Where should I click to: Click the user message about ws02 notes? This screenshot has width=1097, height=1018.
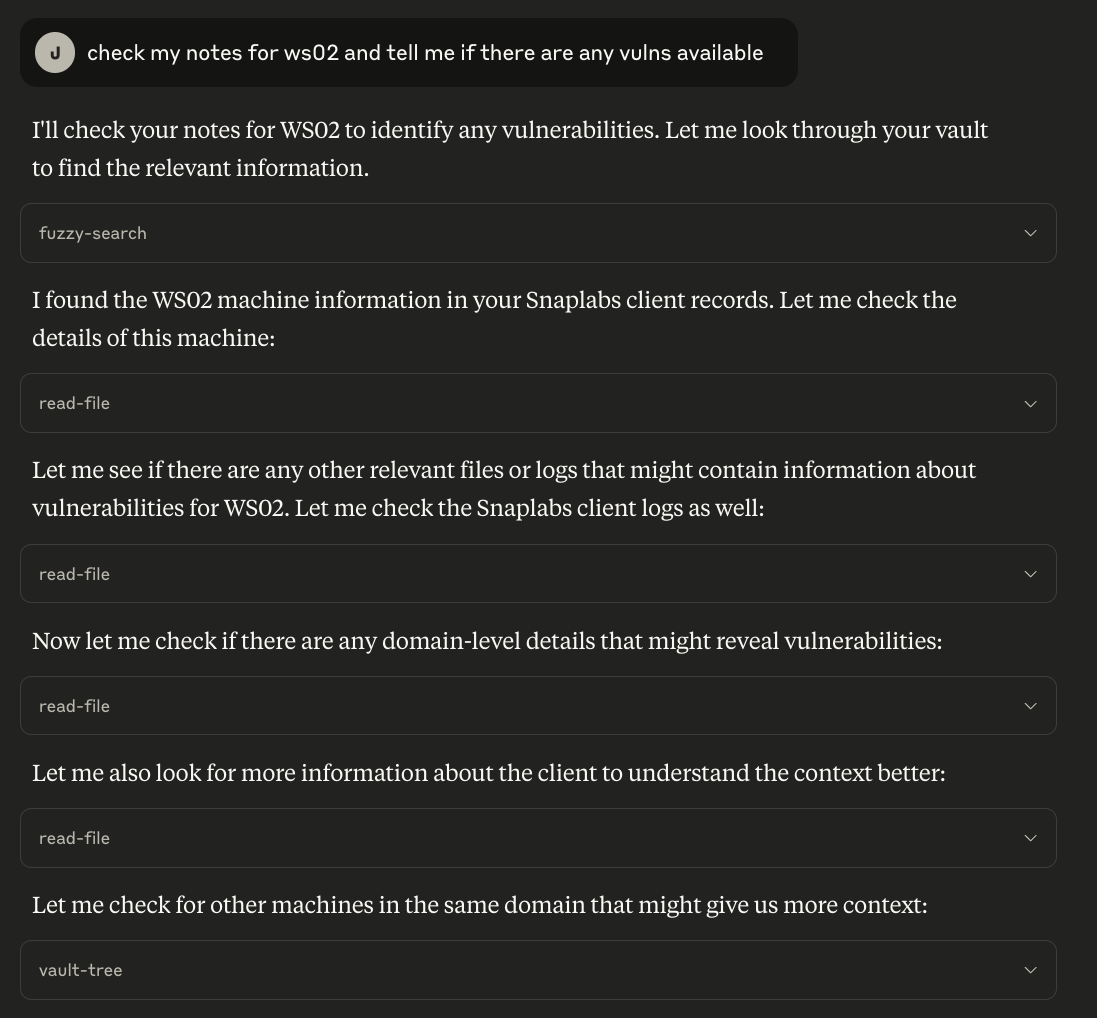point(424,53)
